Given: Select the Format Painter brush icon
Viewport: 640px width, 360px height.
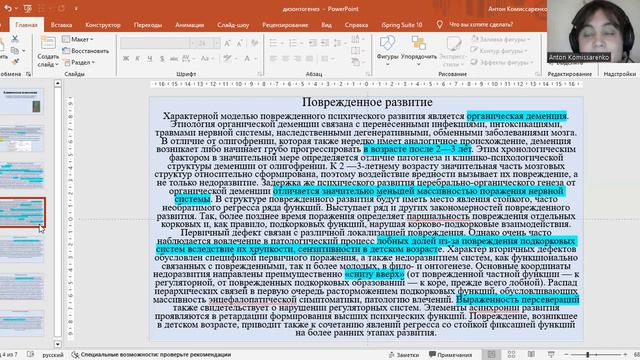Looking at the screenshot, I should 15,61.
